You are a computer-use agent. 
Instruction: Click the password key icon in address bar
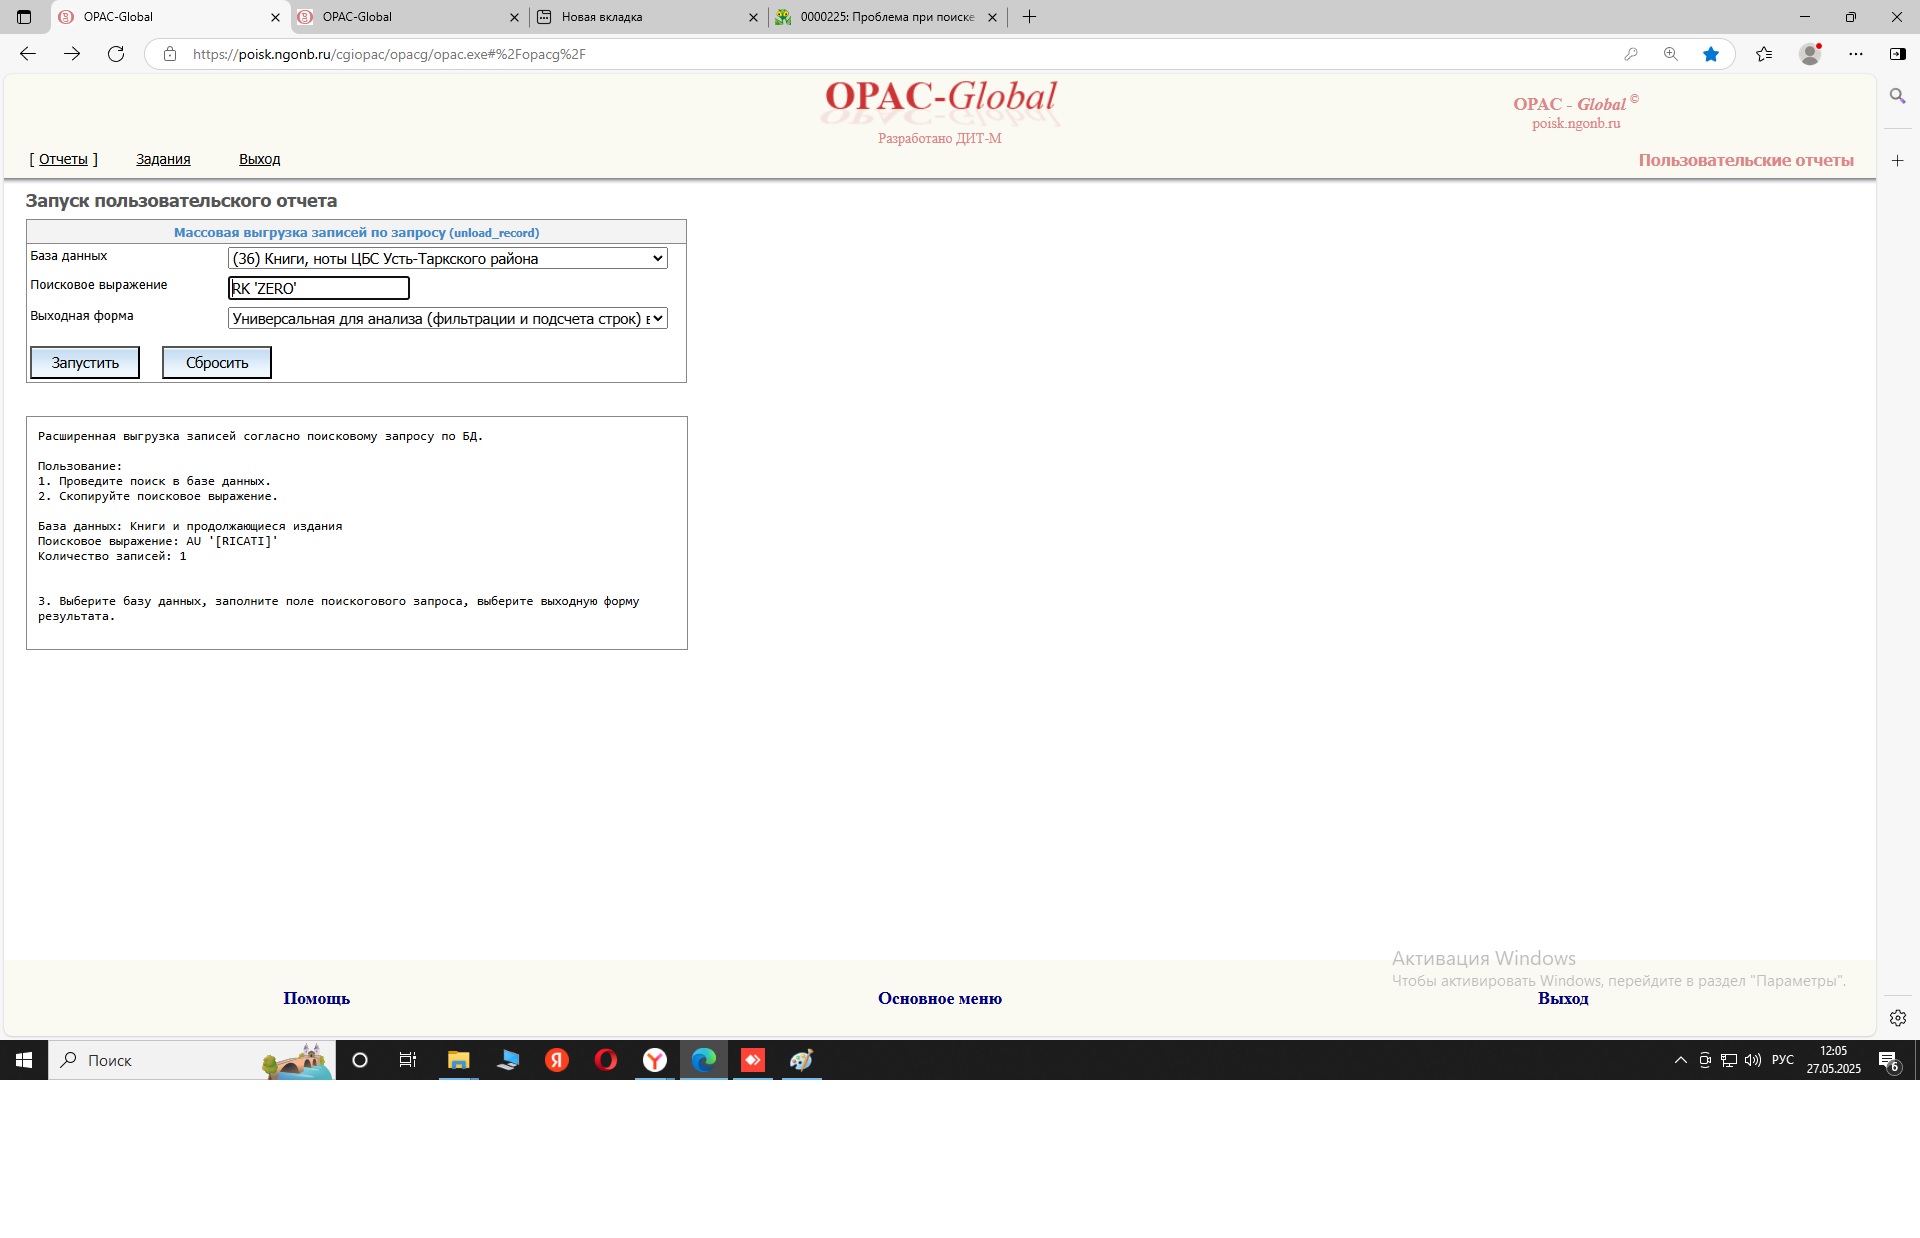tap(1631, 54)
